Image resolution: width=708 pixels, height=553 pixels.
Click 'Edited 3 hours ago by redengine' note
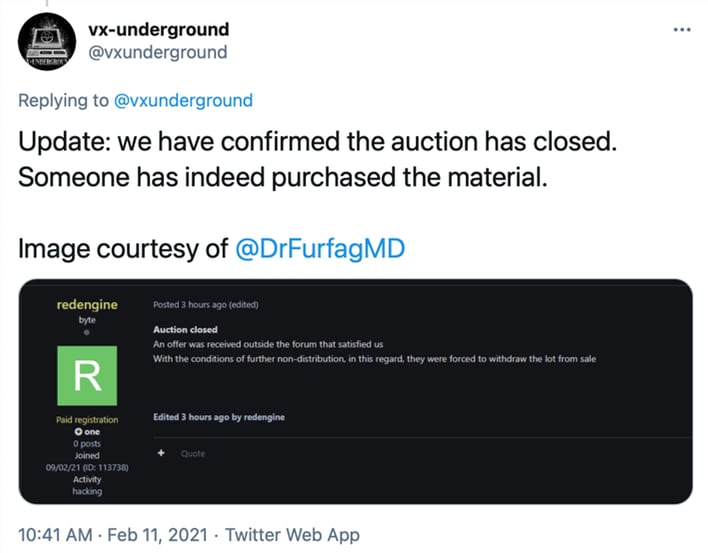tap(218, 417)
